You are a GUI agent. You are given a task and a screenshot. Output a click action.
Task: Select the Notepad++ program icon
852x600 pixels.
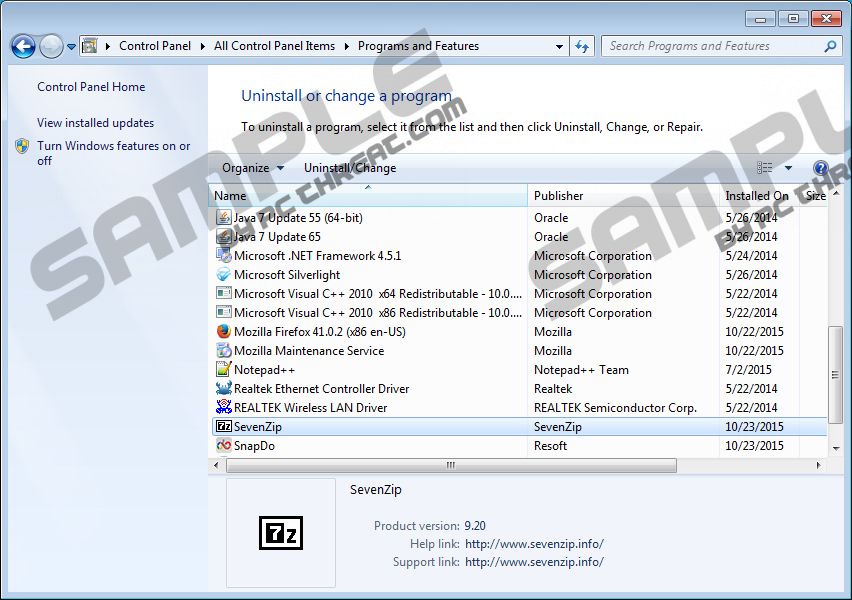click(223, 370)
